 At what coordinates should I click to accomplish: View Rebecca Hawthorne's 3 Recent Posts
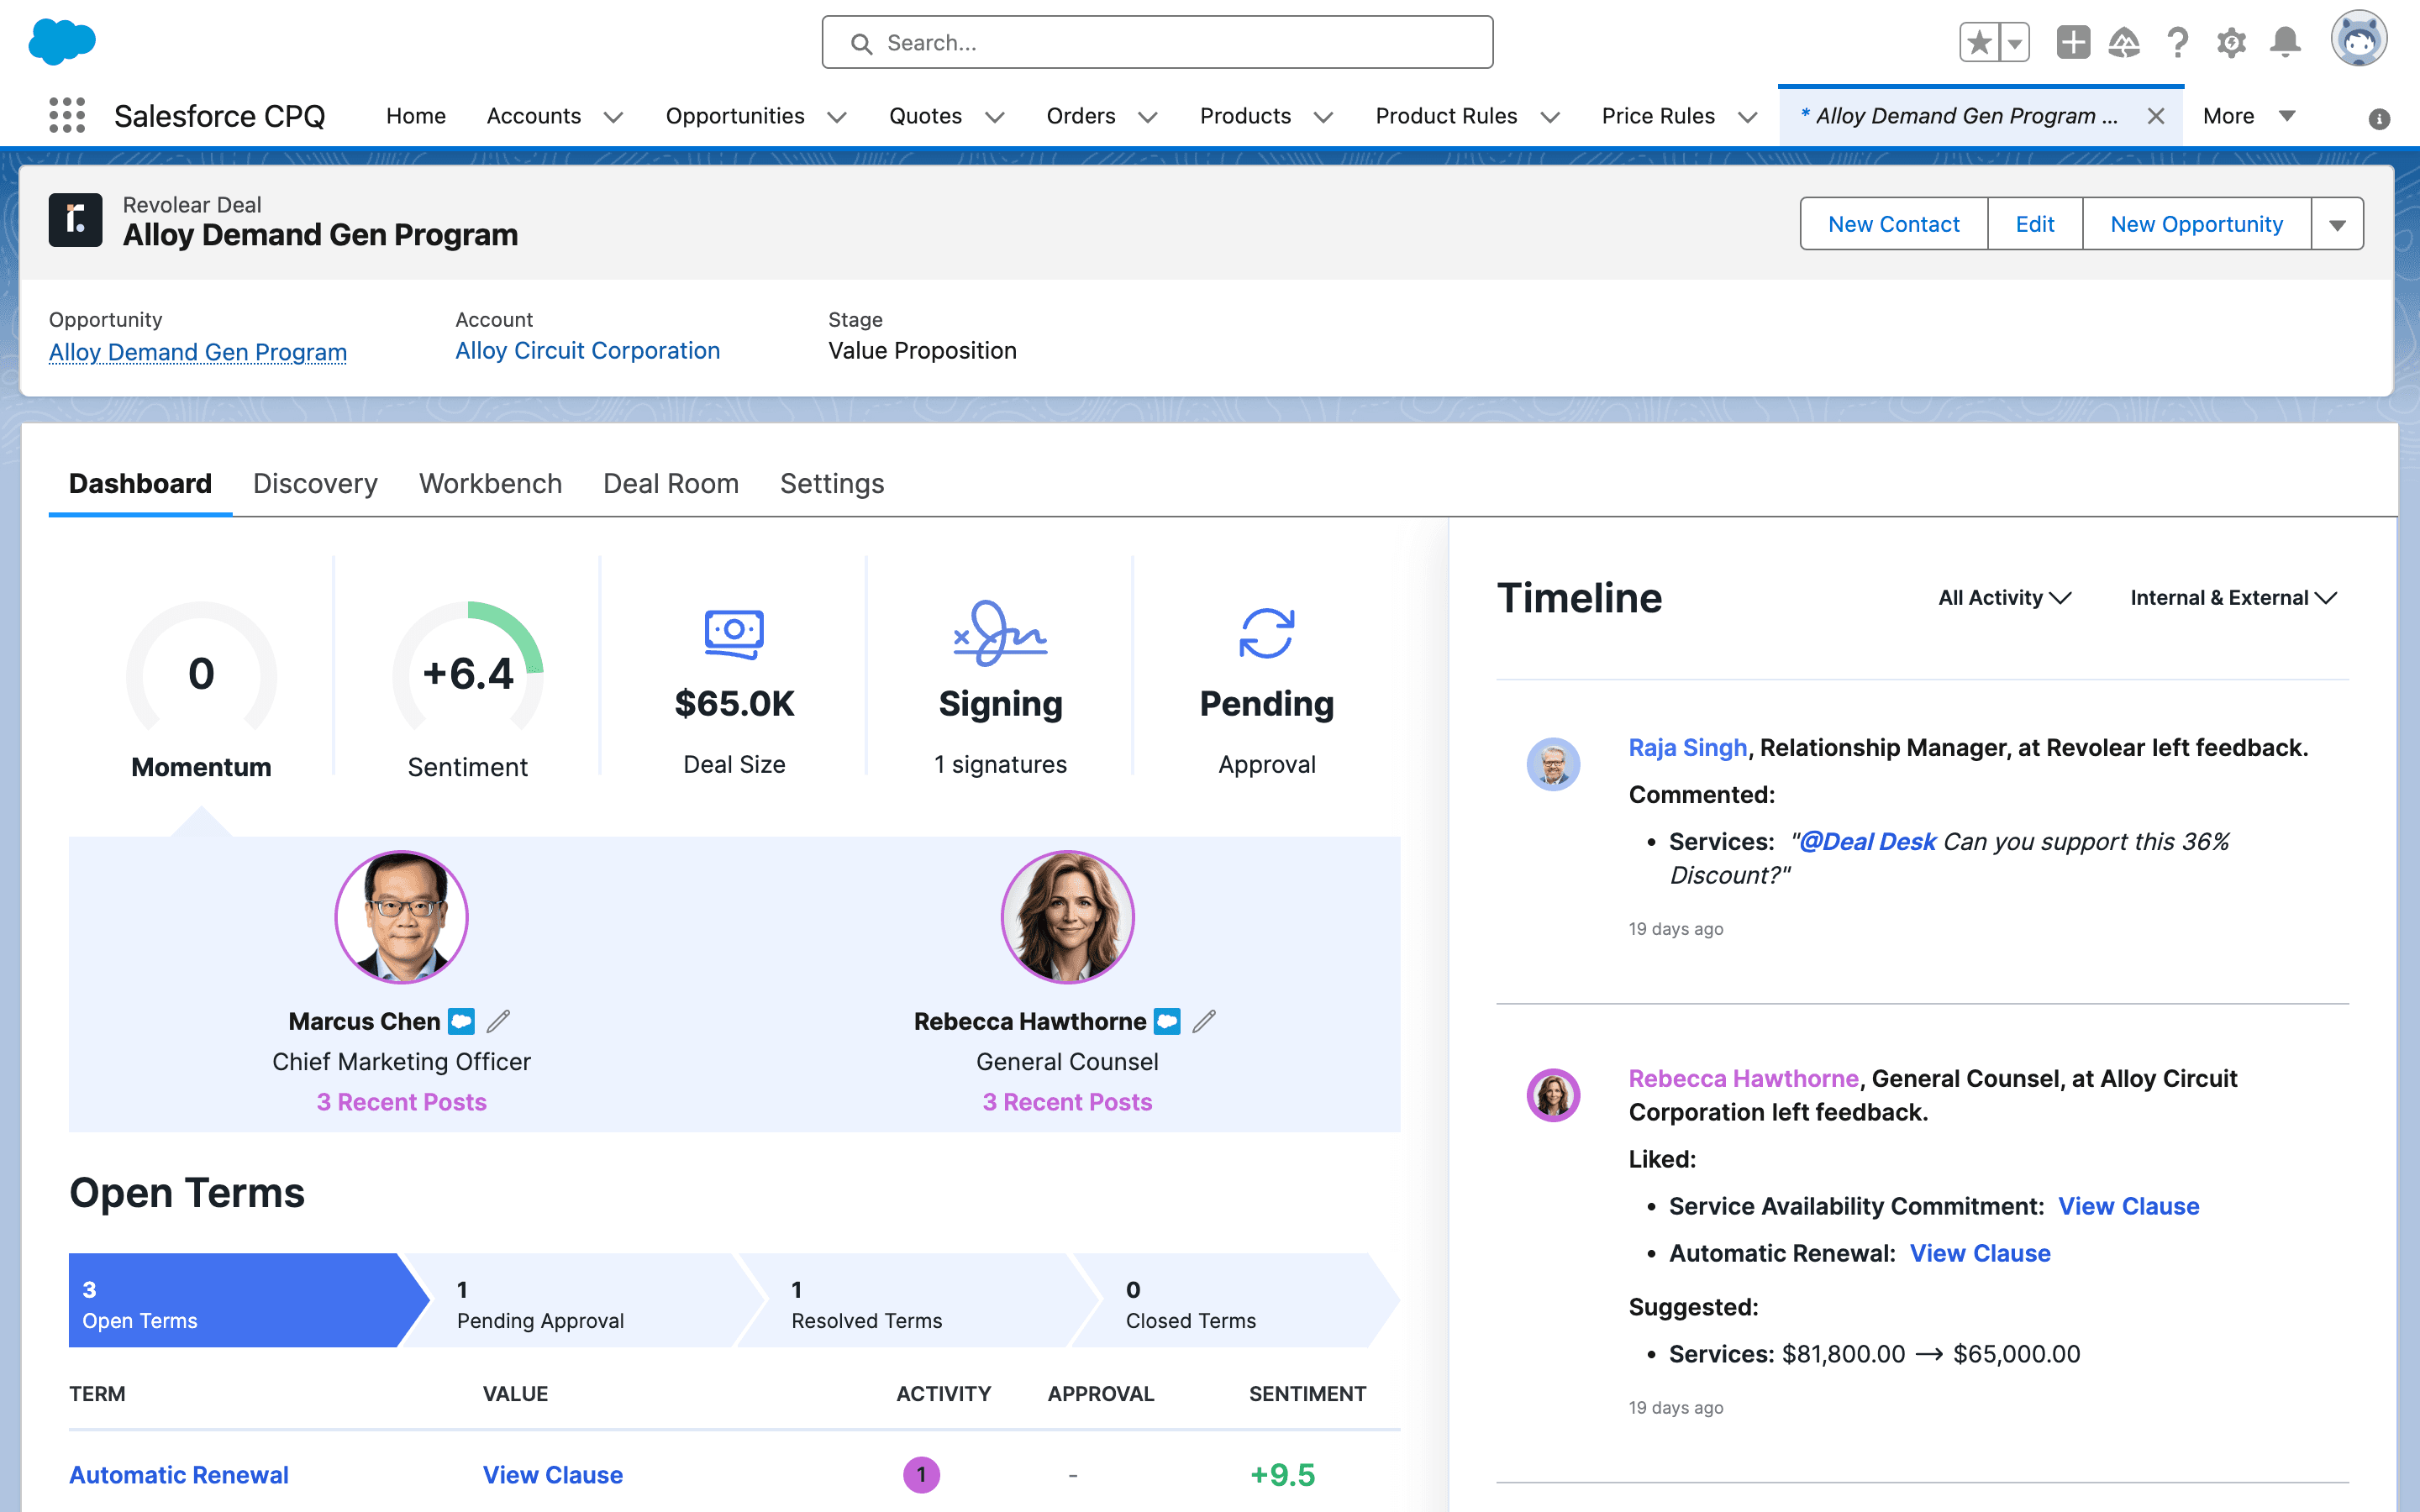click(1067, 1102)
